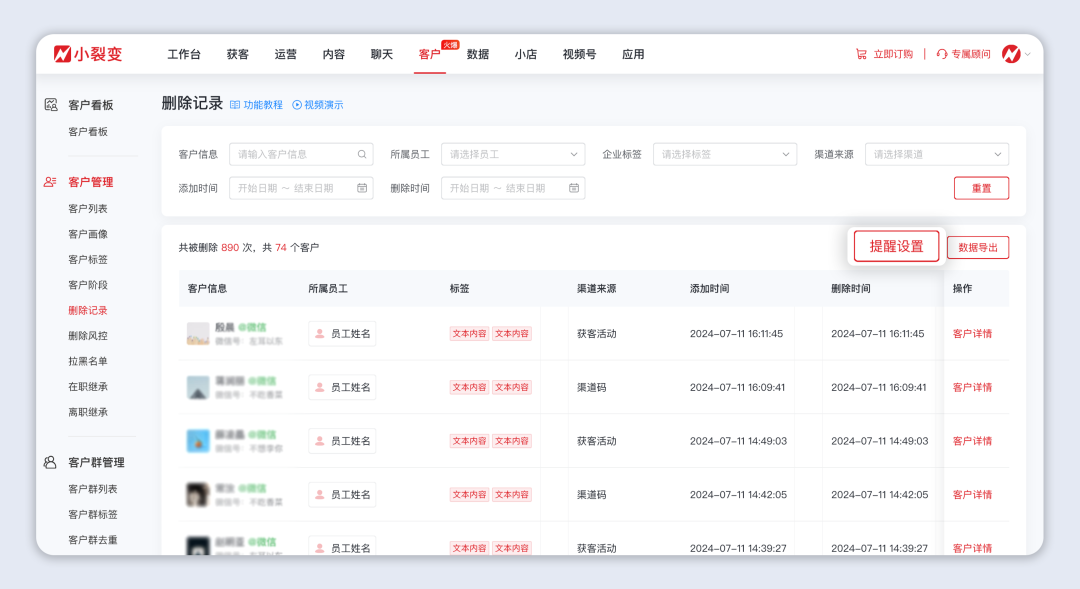The image size is (1080, 589).
Task: Click the 客户管理 sidebar person icon
Action: point(49,182)
